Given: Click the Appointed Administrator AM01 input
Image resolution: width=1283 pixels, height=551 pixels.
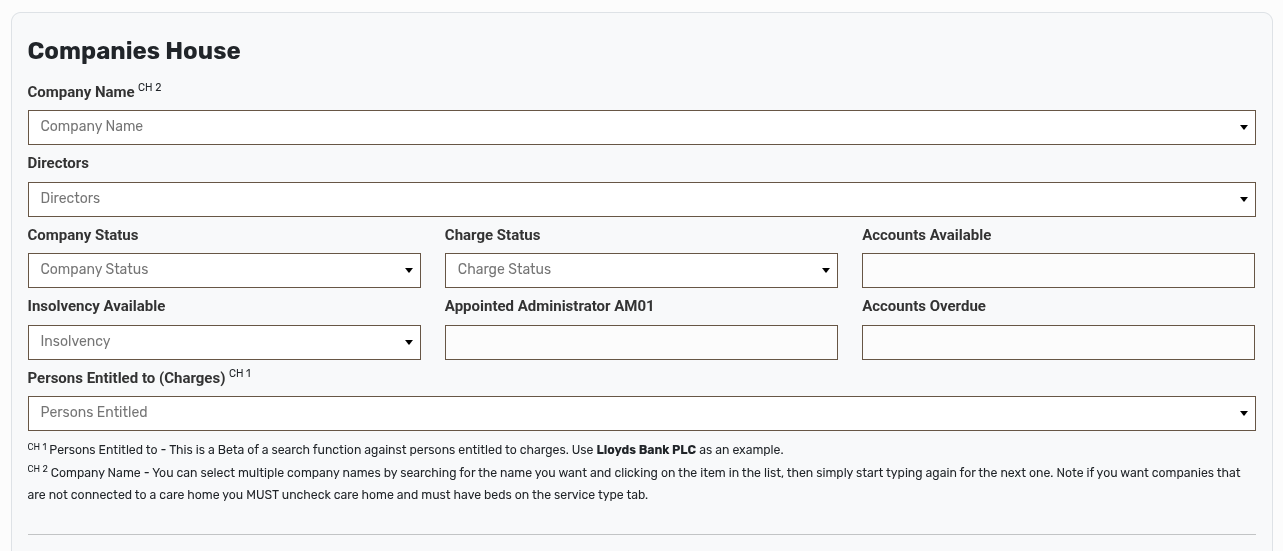Looking at the screenshot, I should [x=641, y=342].
